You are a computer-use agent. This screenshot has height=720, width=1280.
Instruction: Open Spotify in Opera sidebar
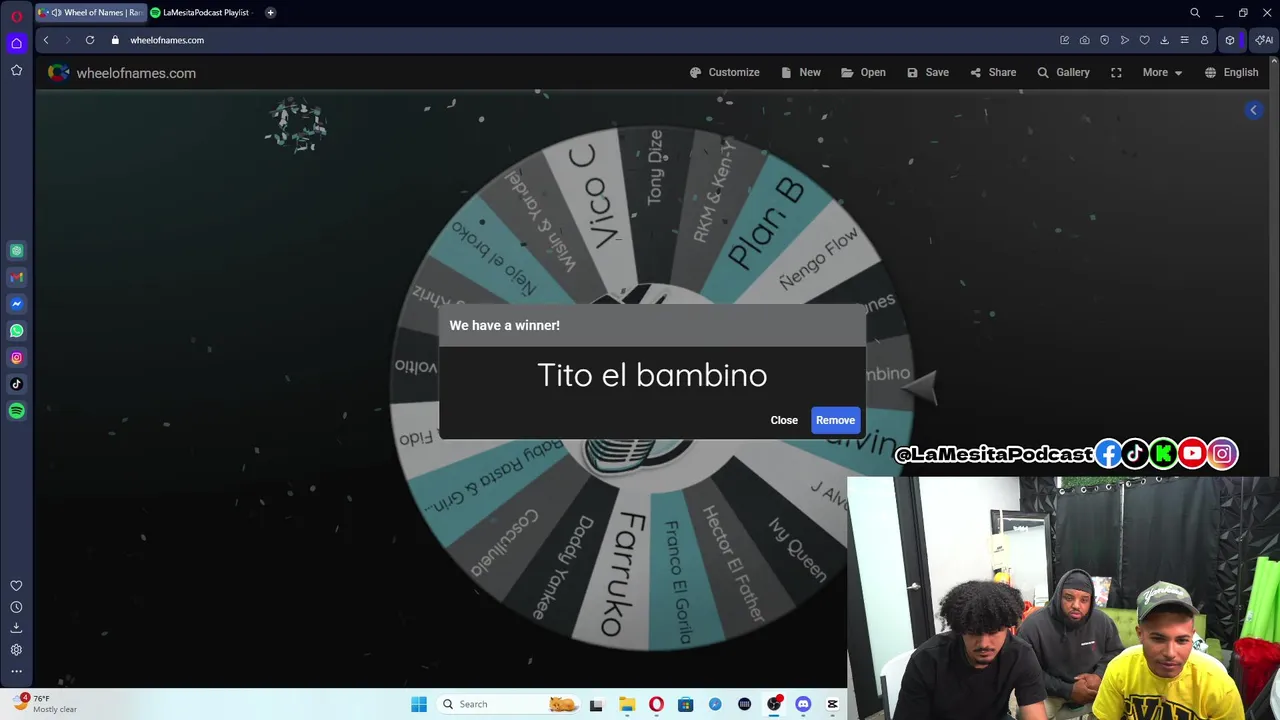coord(16,411)
